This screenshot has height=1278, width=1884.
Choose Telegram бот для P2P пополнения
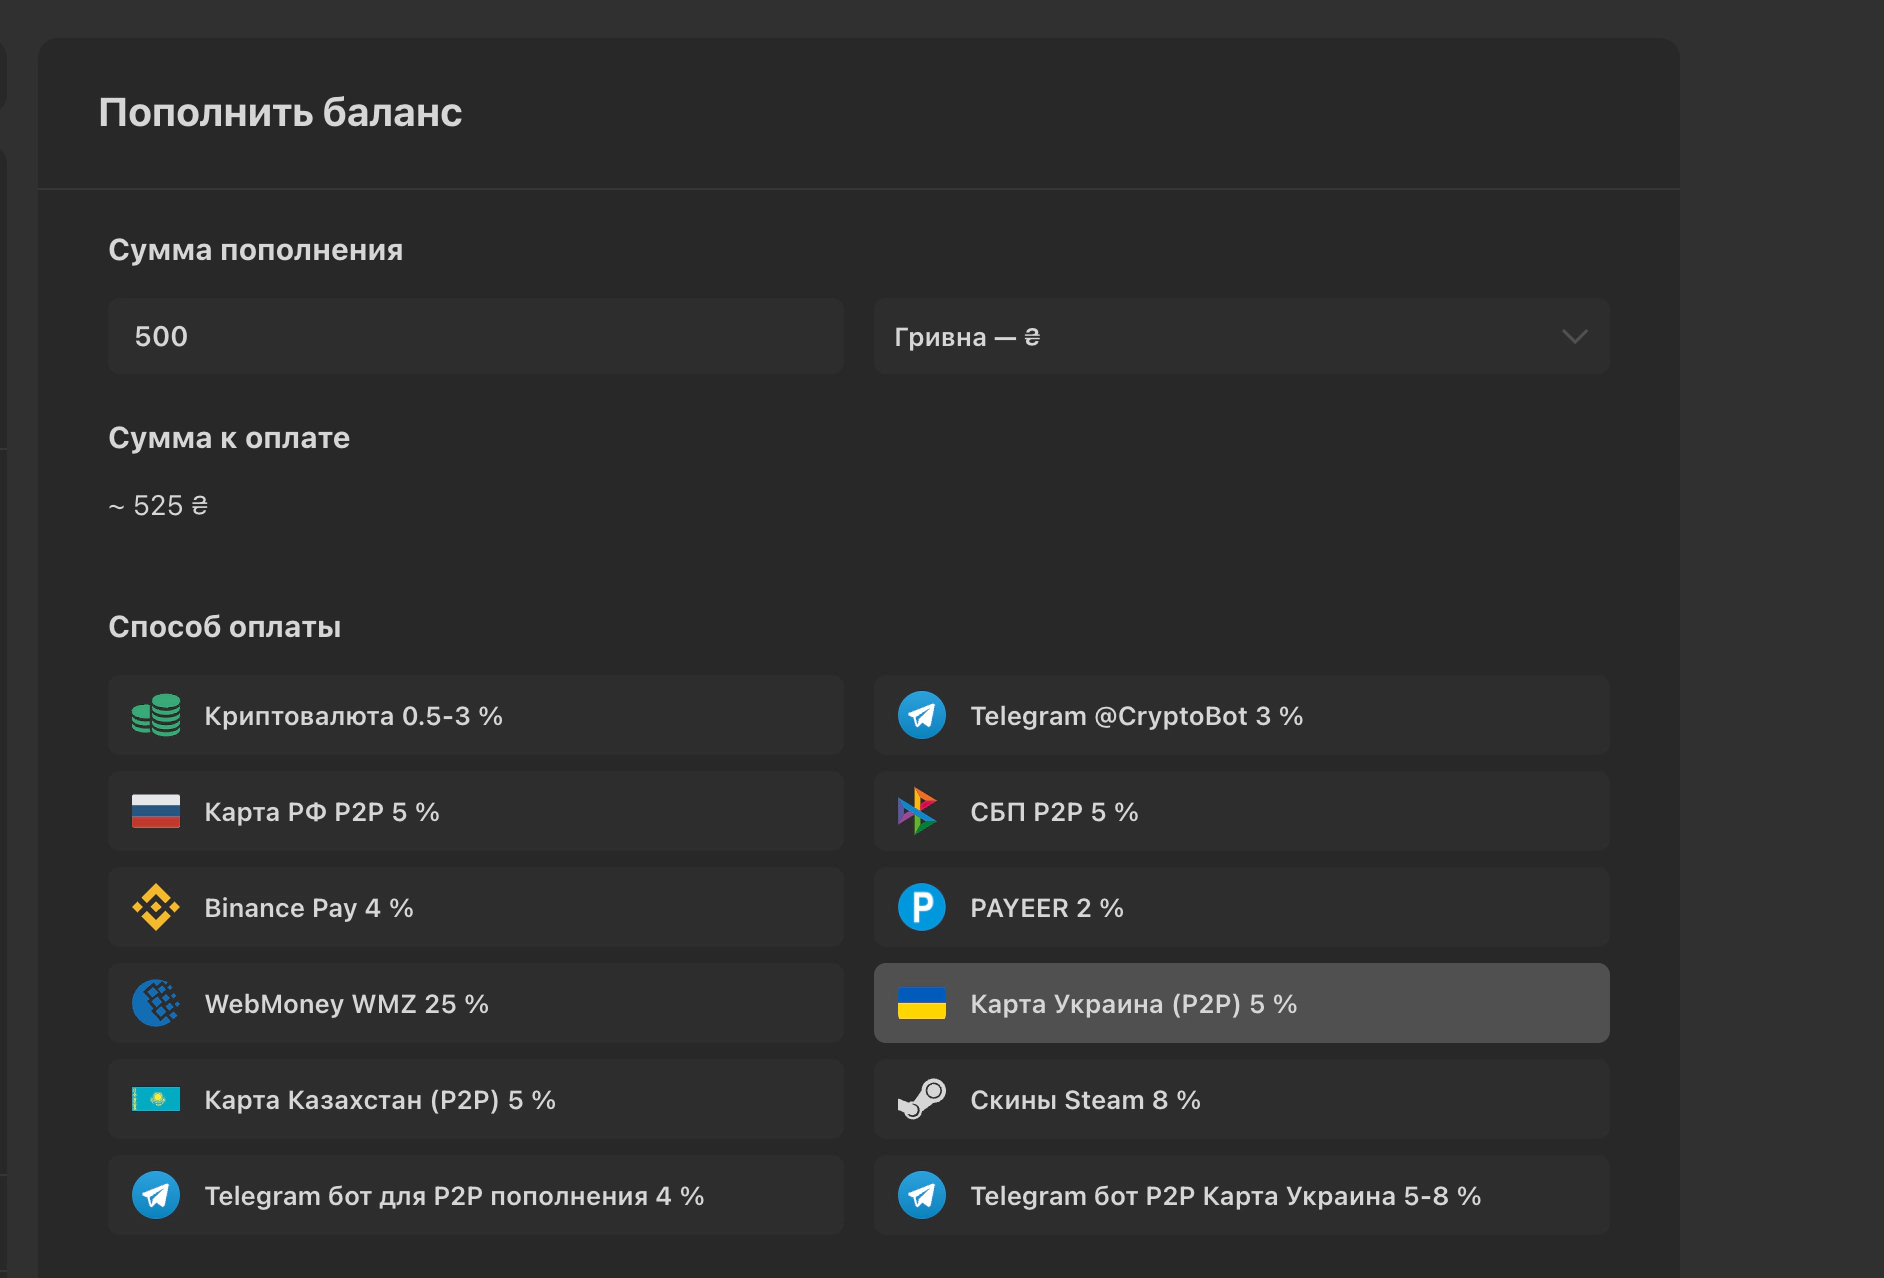(475, 1195)
